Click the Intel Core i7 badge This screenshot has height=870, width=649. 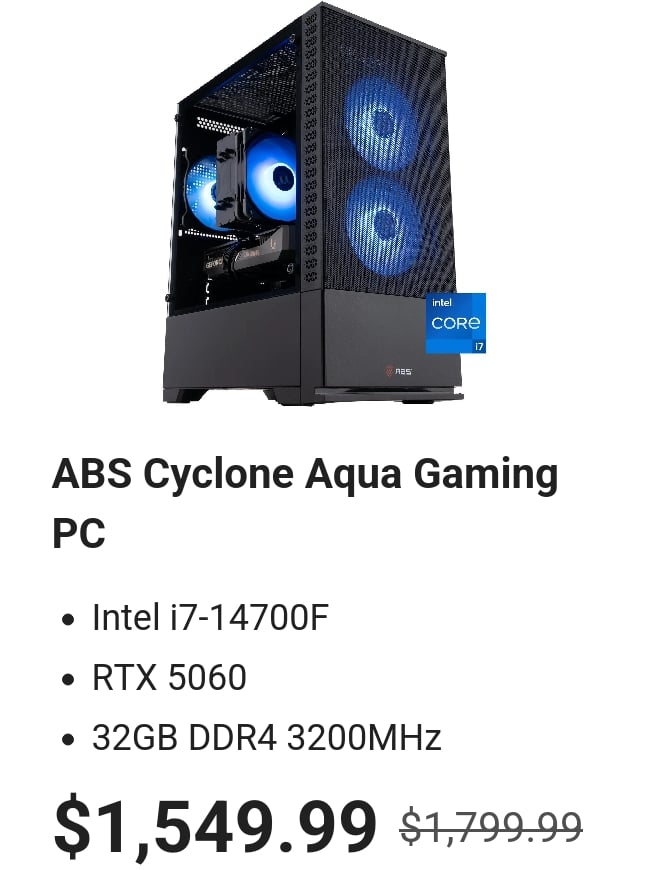coord(455,322)
